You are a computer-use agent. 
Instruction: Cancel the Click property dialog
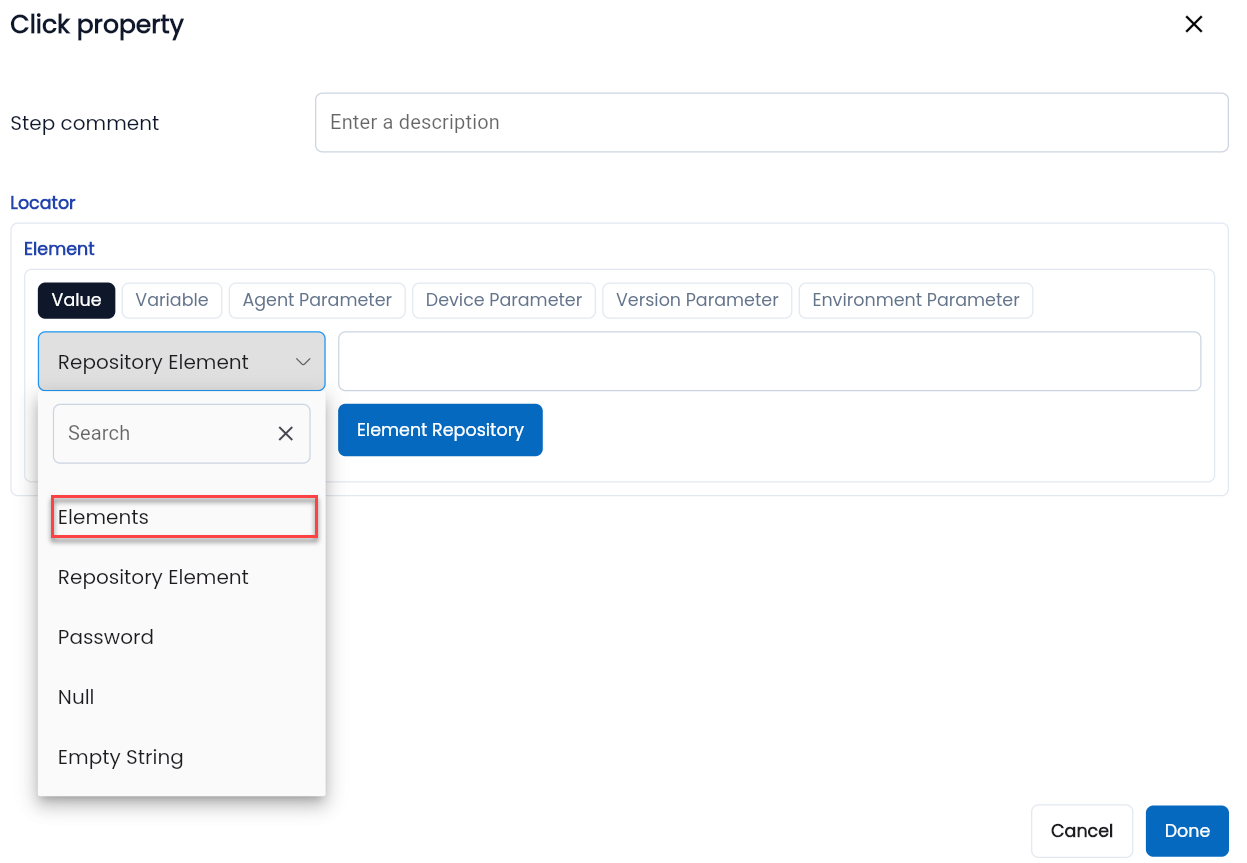[x=1082, y=831]
